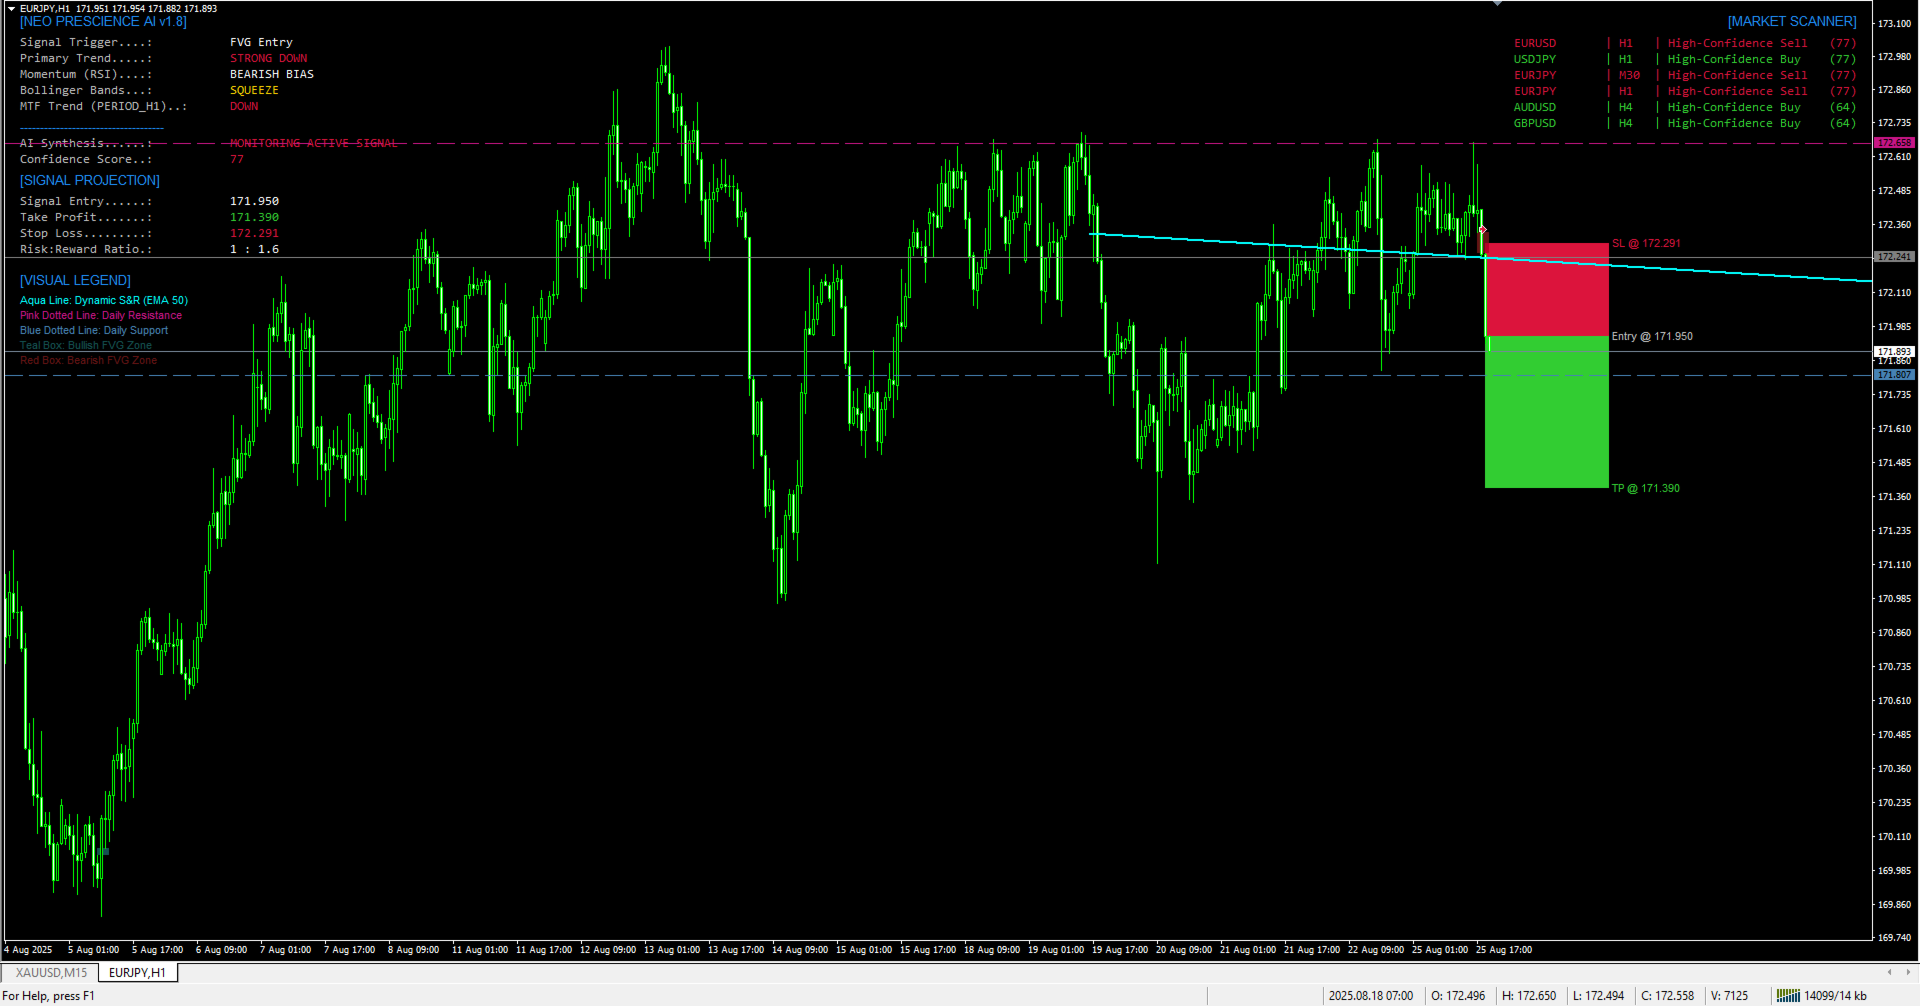Click the pink 172.658 price label
Viewport: 1920px width, 1006px height.
tap(1894, 143)
